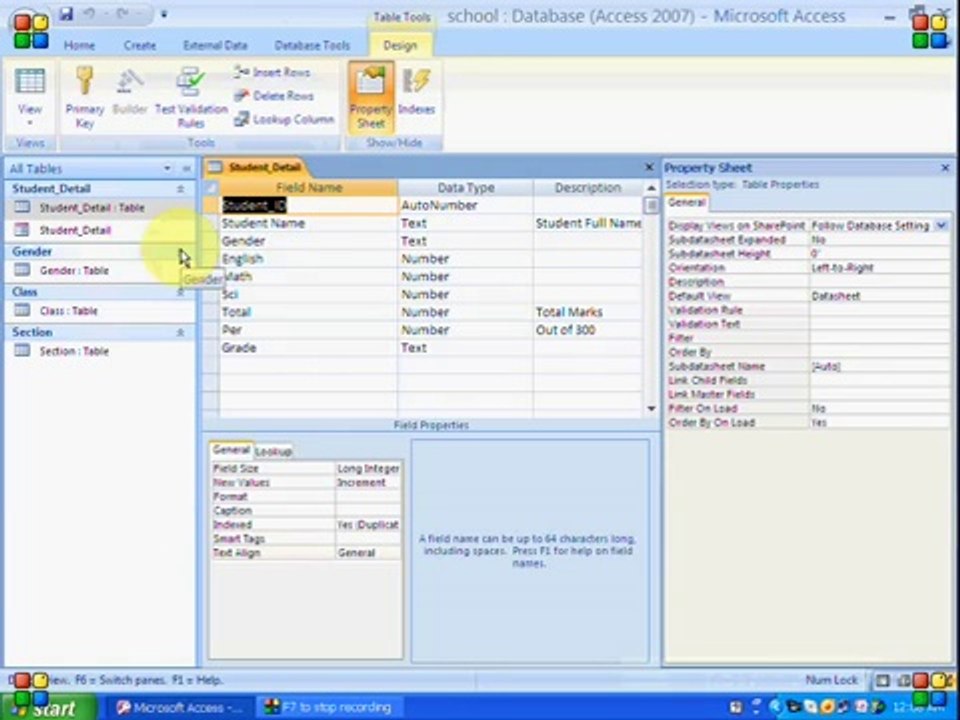Open Display Views on SharePoint dropdown

tap(942, 226)
